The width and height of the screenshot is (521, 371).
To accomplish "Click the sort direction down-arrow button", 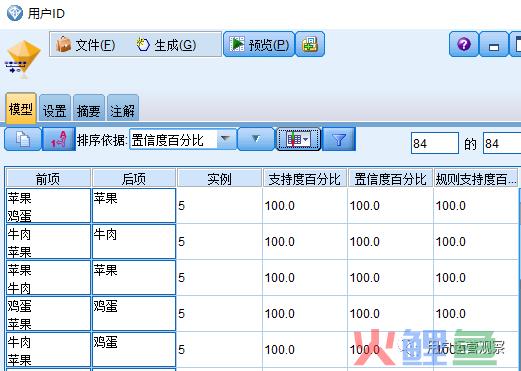I will click(256, 139).
